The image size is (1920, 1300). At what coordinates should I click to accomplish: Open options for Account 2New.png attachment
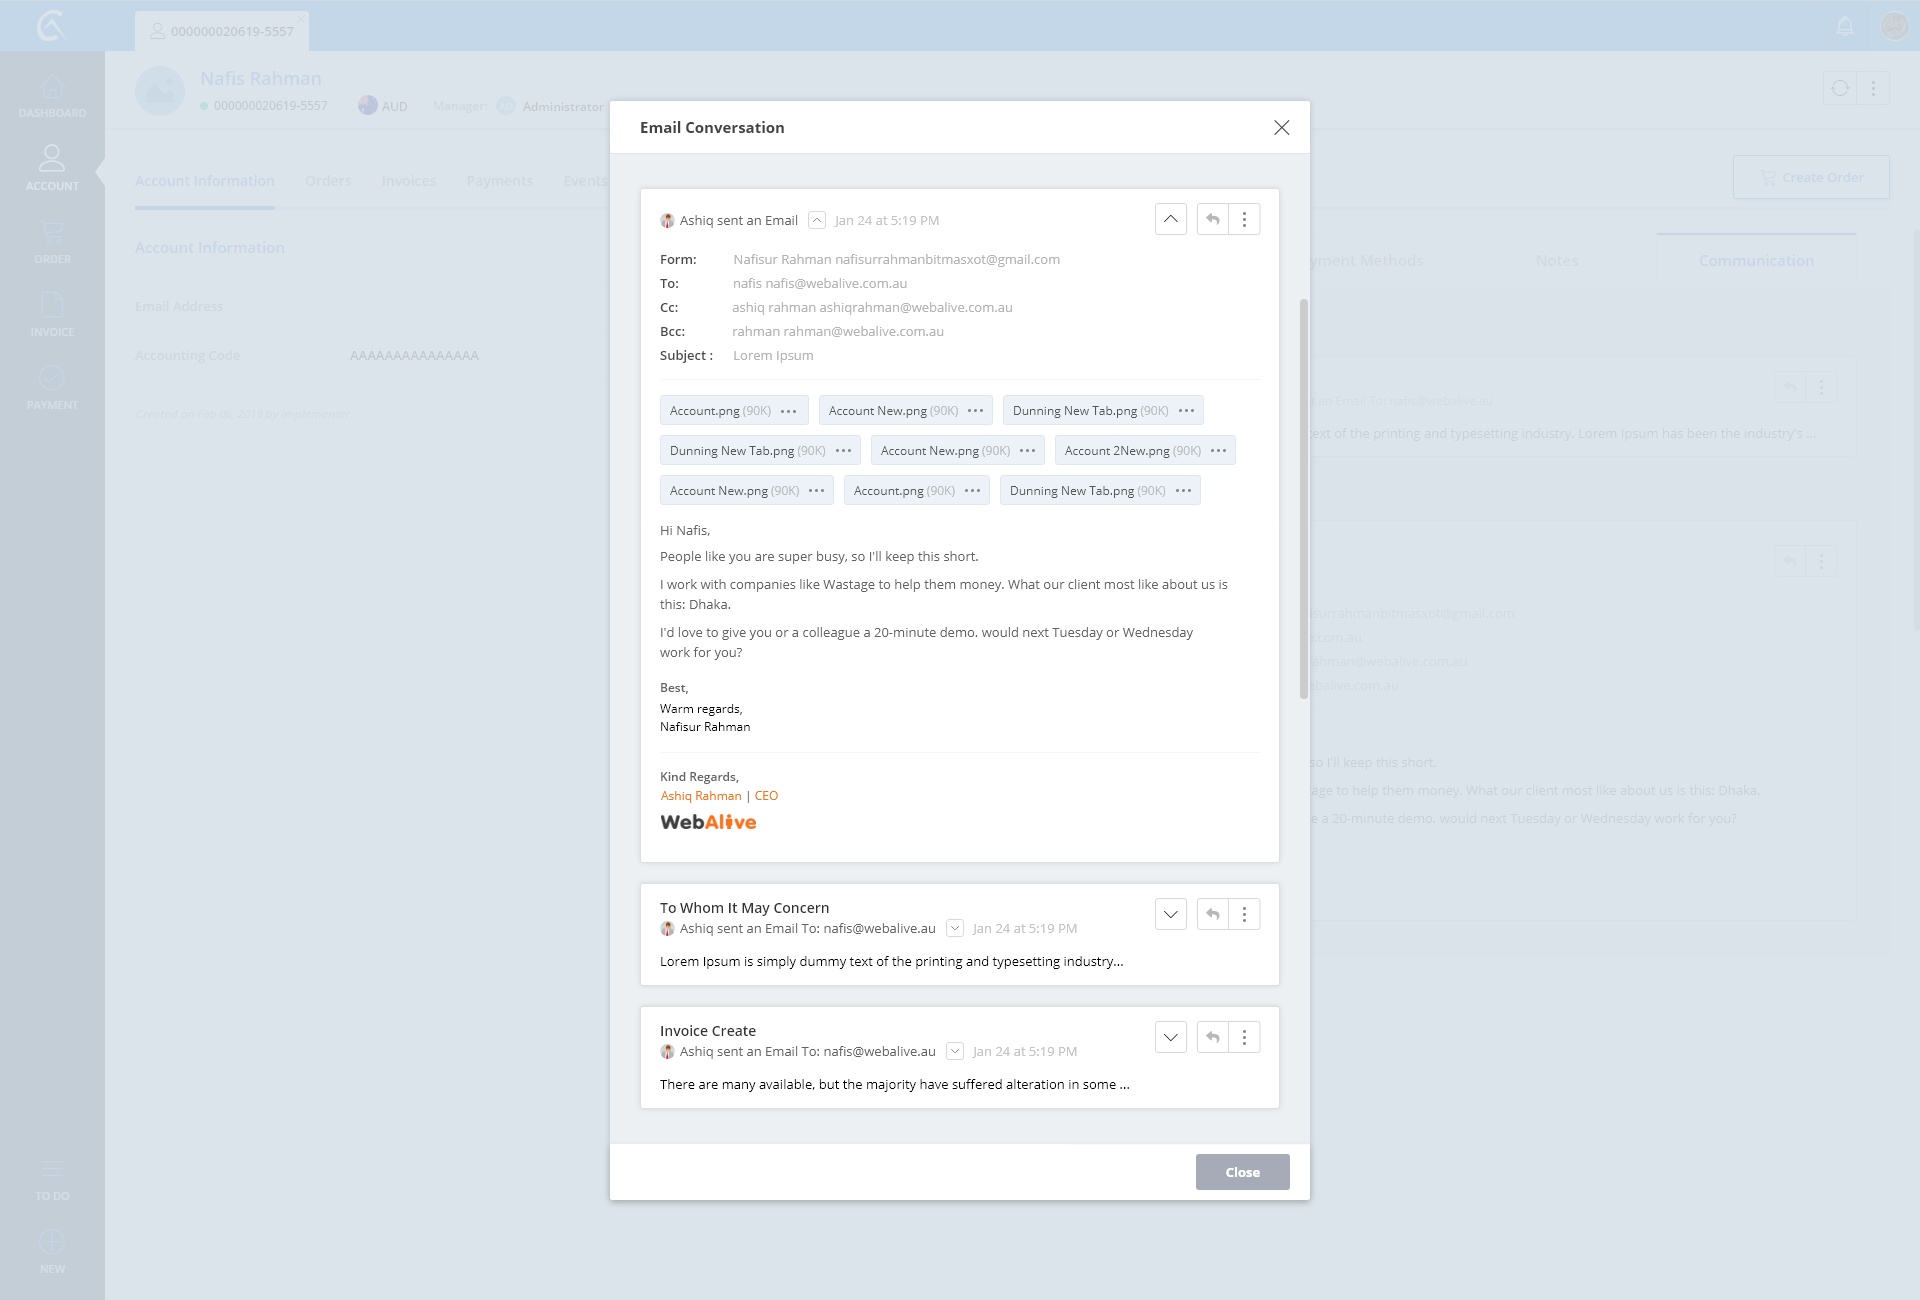point(1218,451)
